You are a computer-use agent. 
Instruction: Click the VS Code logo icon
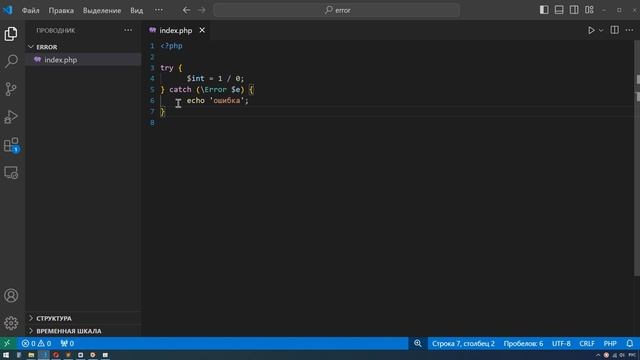[x=8, y=10]
